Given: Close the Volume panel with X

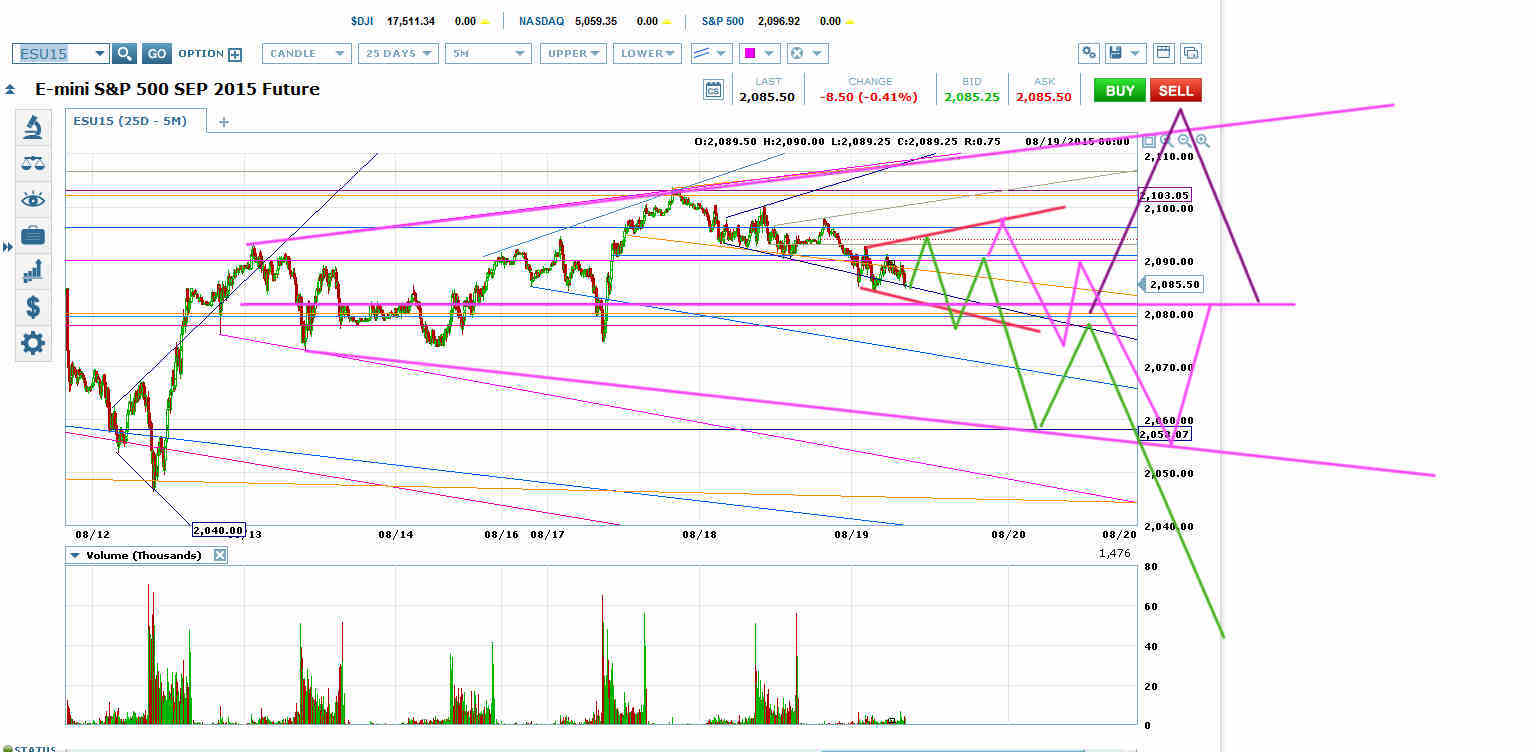Looking at the screenshot, I should (220, 555).
